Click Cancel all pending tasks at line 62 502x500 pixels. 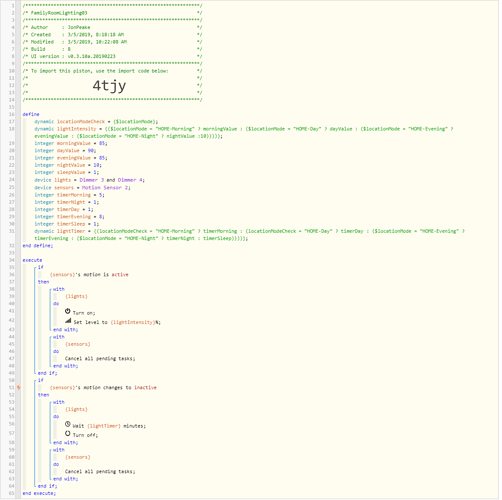pos(100,472)
